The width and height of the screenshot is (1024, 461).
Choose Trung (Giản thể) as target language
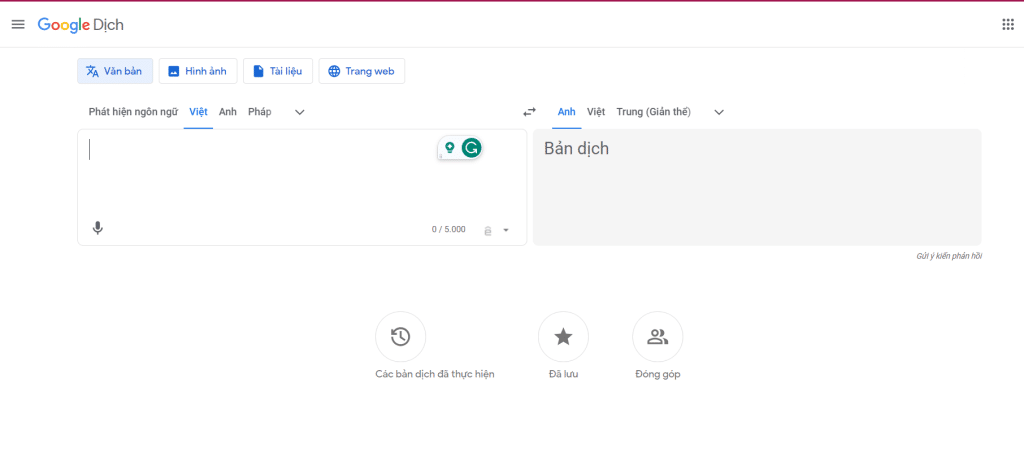(653, 112)
